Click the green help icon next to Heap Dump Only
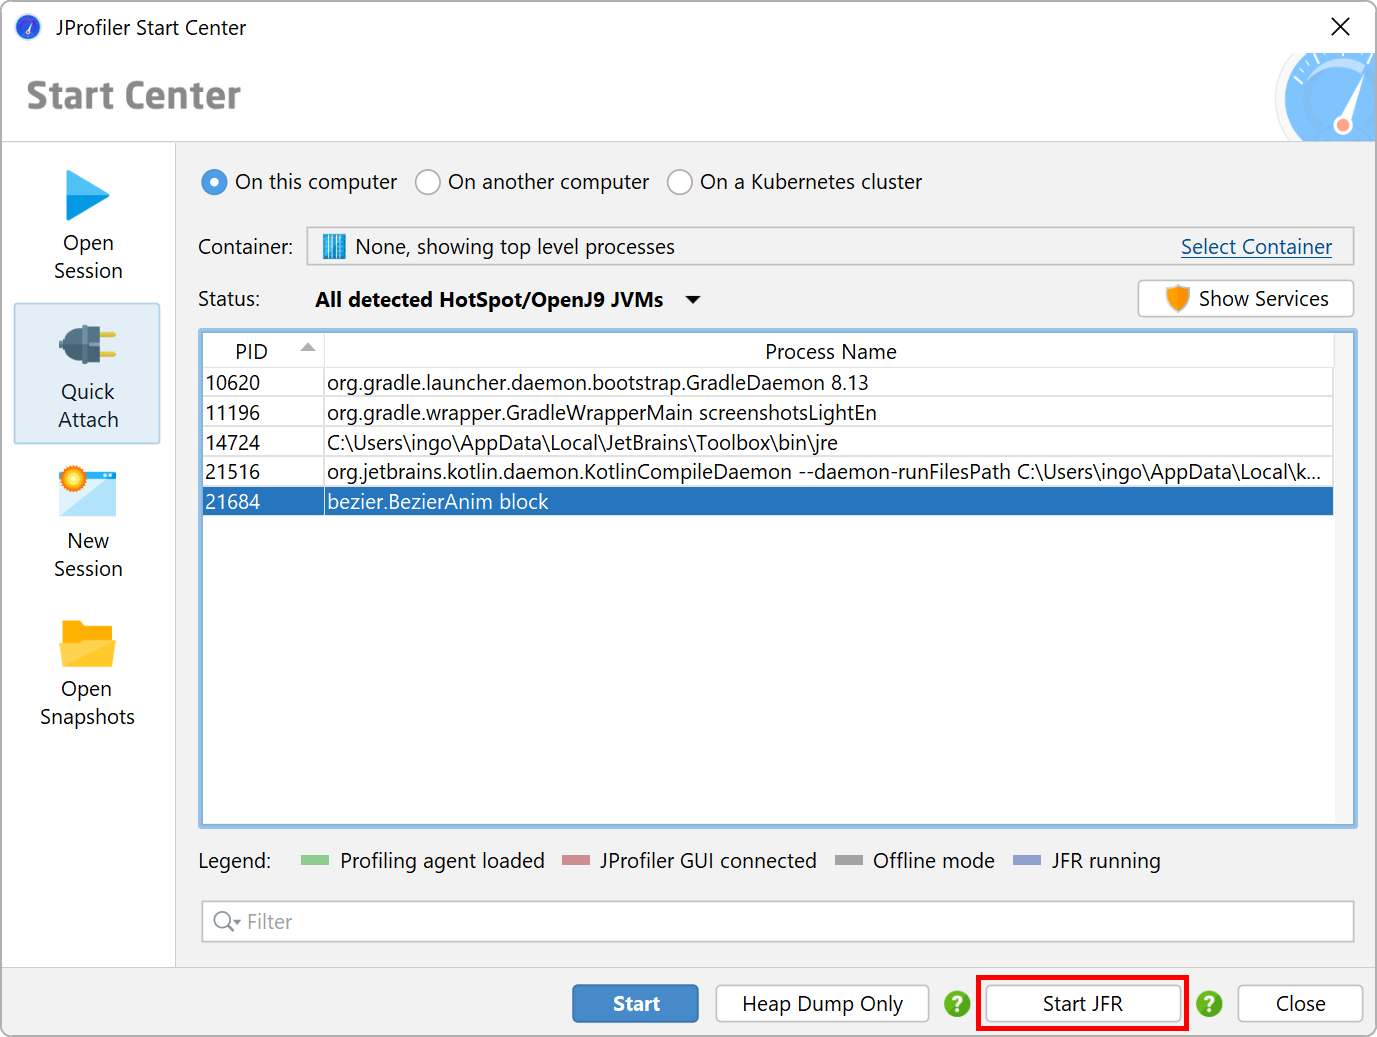This screenshot has width=1377, height=1037. click(x=957, y=1003)
